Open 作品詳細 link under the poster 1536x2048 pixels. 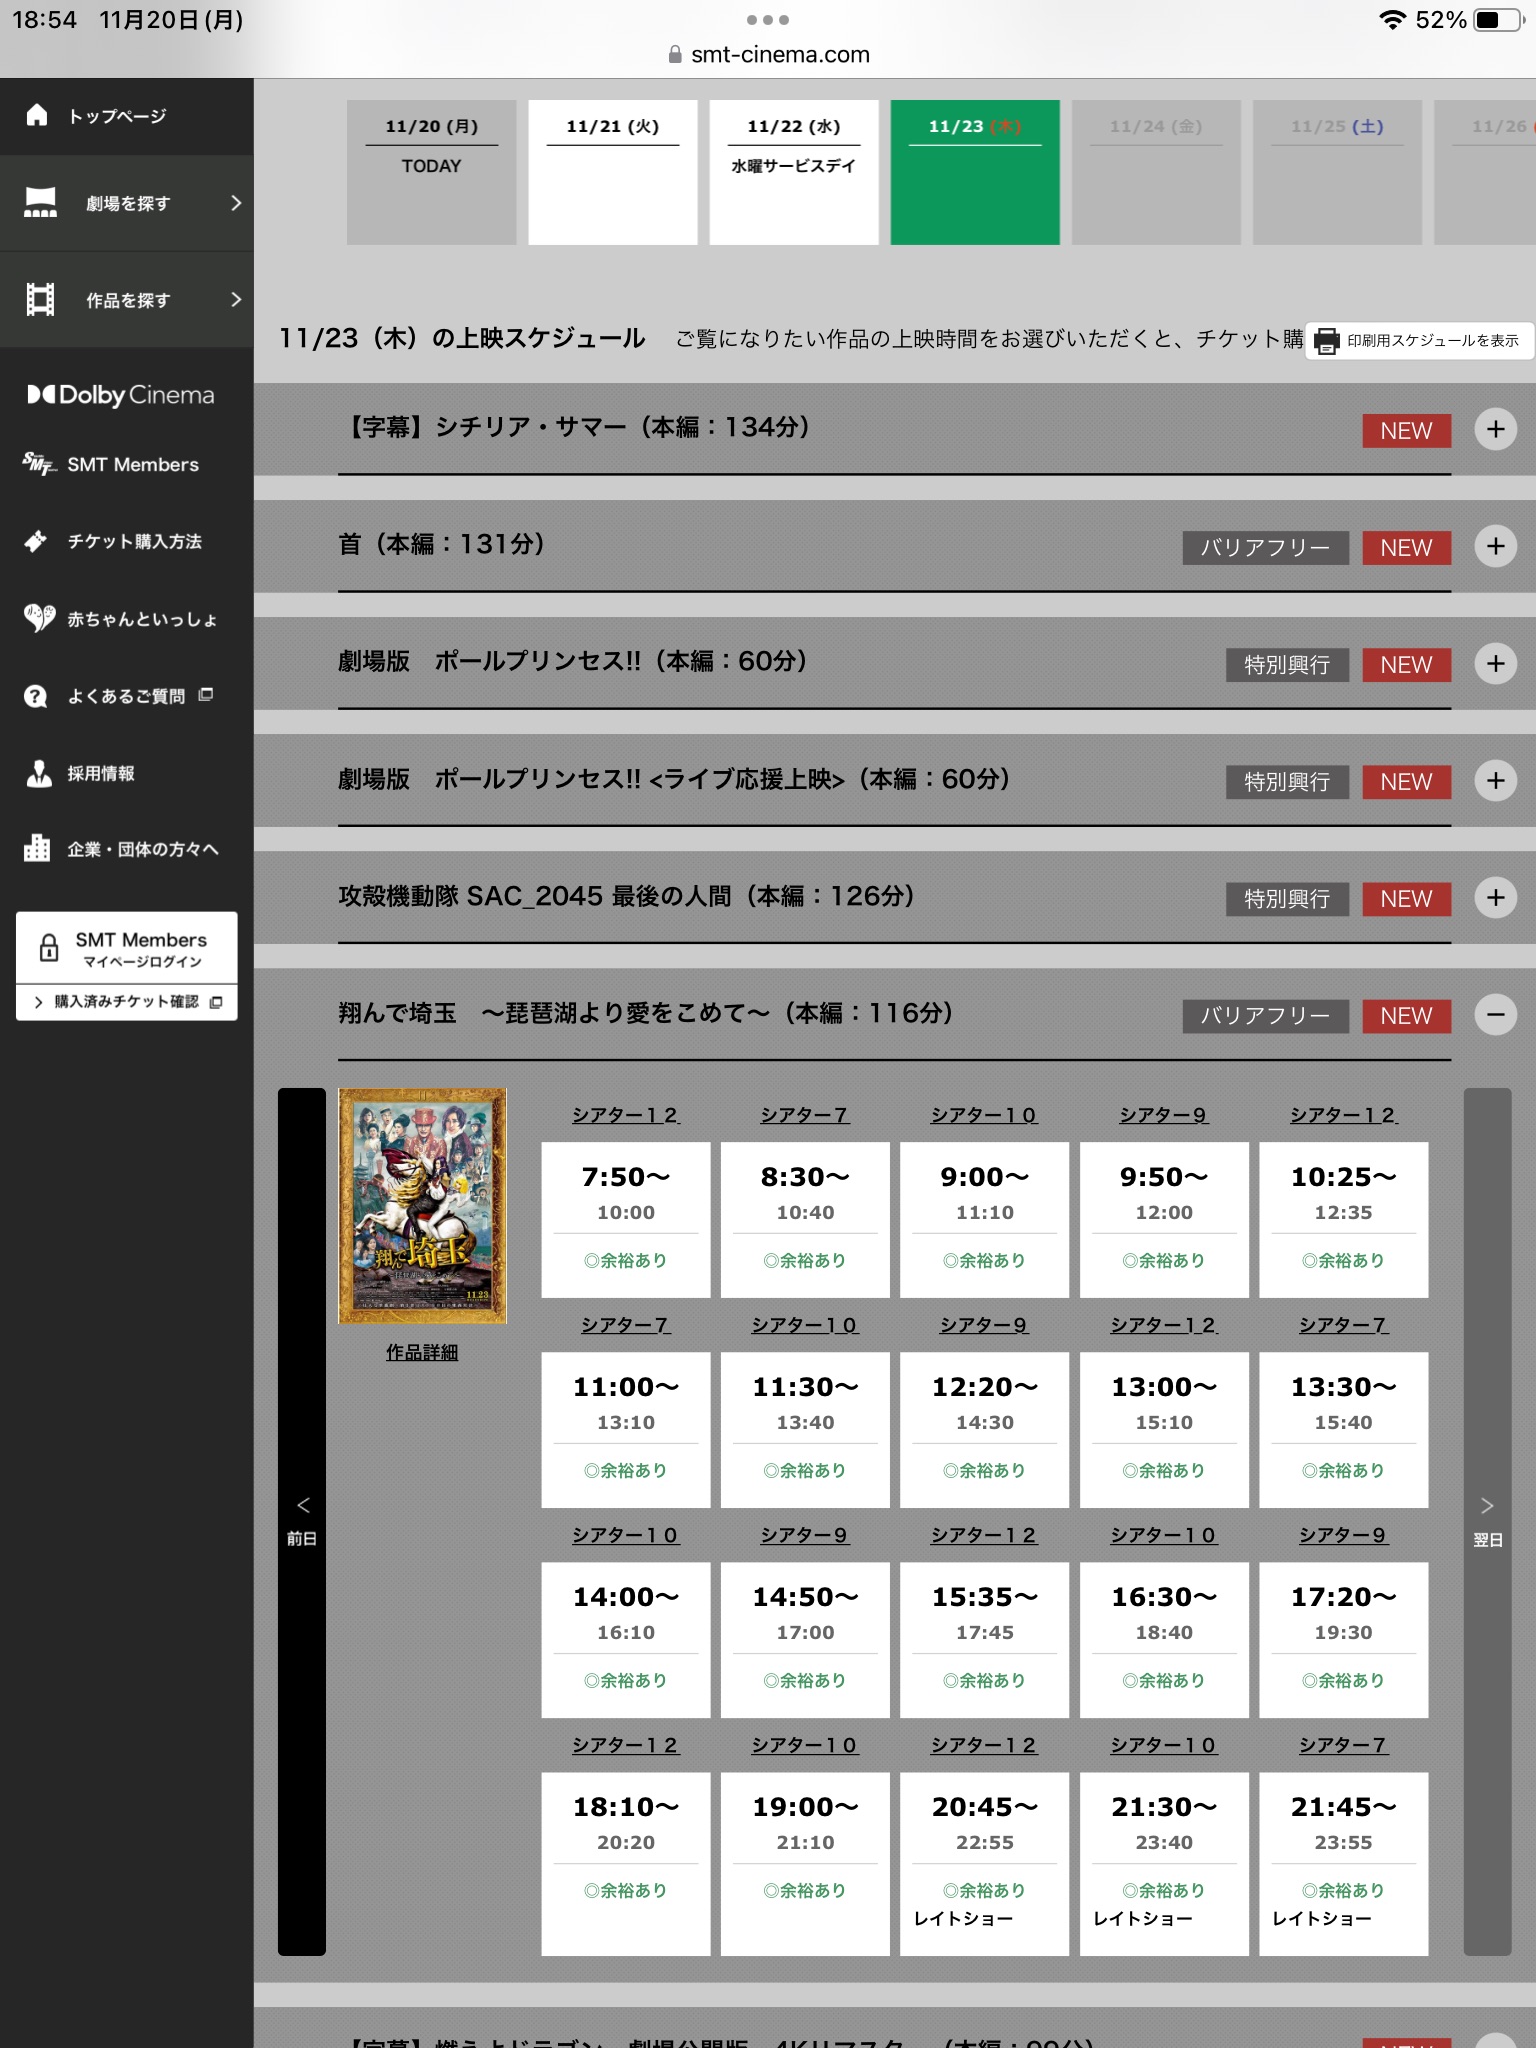pos(422,1352)
